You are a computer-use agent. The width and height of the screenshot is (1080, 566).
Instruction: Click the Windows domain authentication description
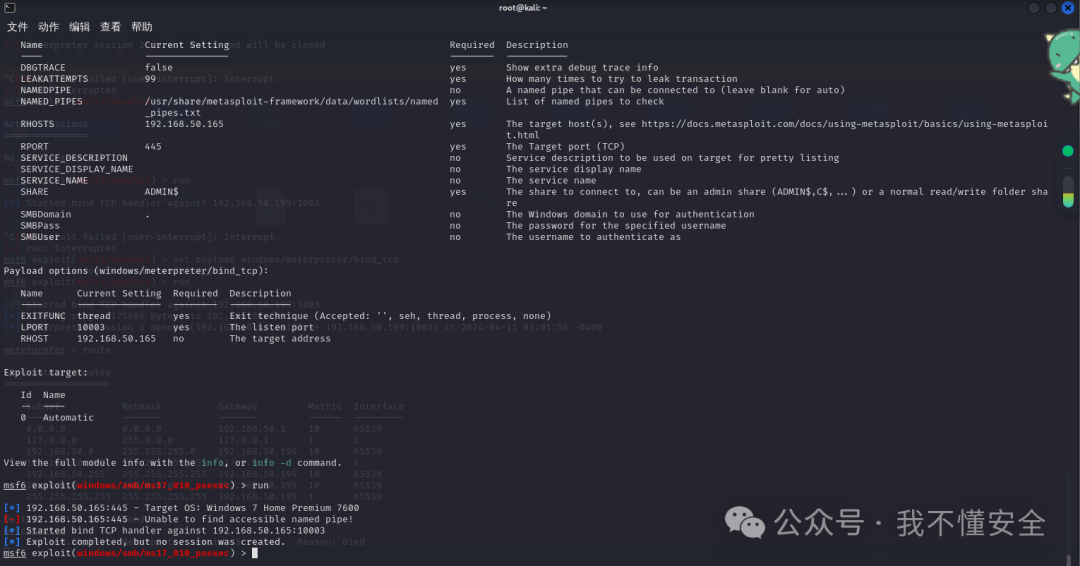pos(630,214)
